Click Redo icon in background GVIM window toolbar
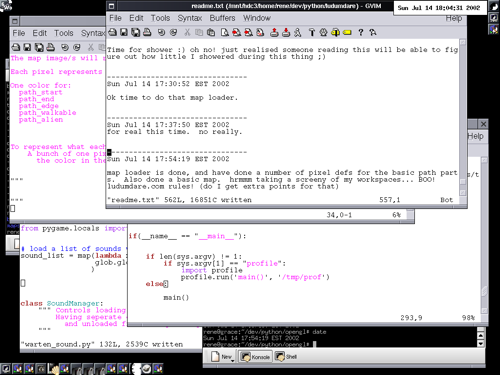 [77, 47]
